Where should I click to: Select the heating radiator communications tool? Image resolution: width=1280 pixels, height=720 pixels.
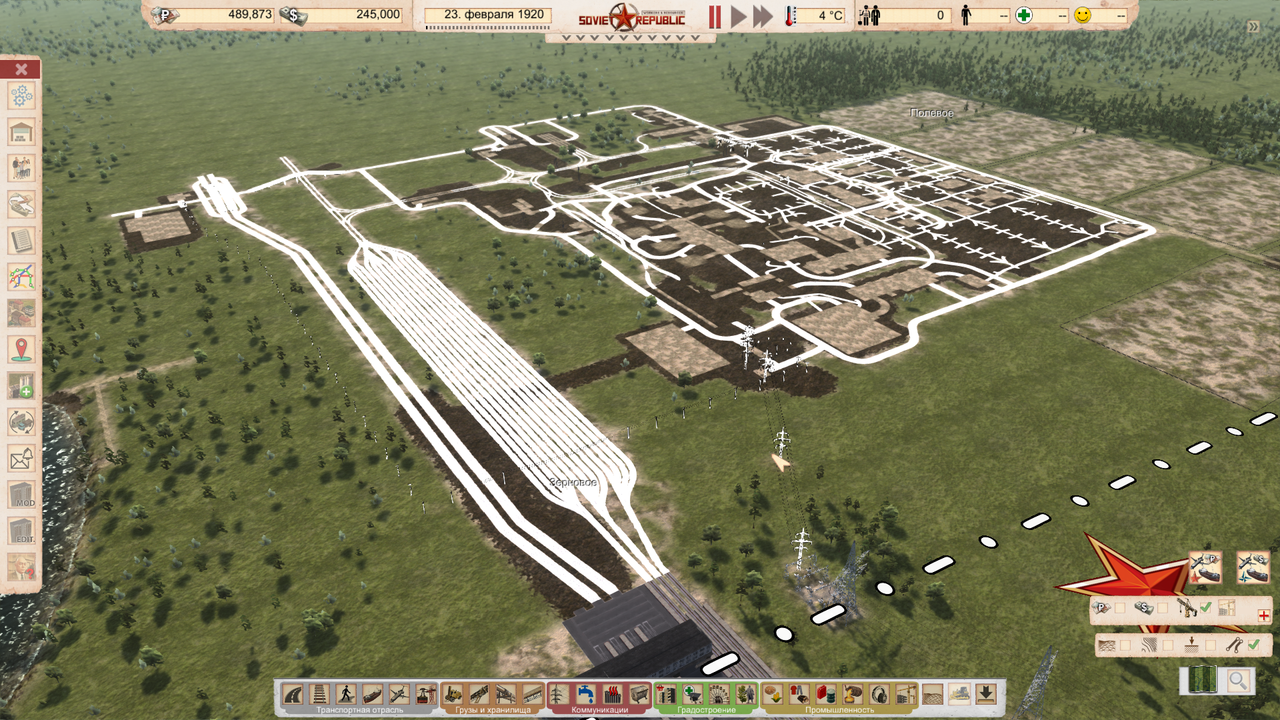pyautogui.click(x=612, y=694)
